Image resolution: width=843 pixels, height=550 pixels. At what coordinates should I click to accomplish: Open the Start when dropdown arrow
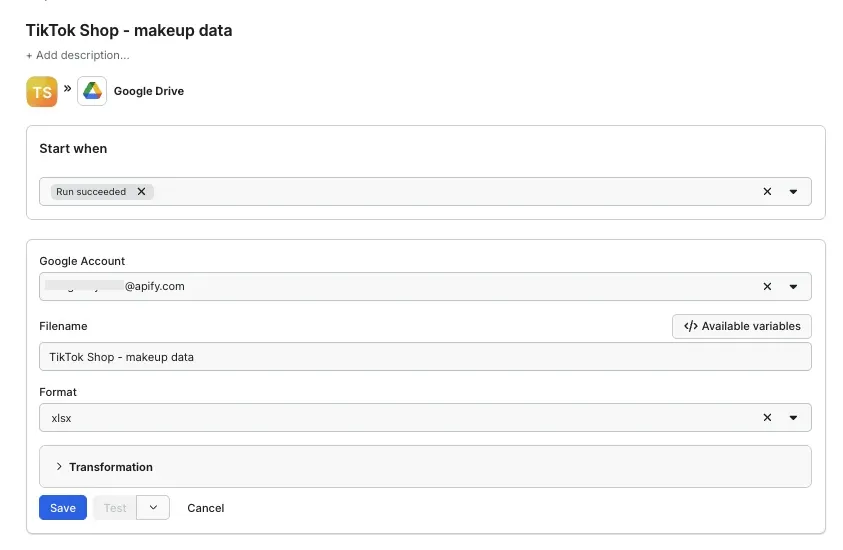793,191
